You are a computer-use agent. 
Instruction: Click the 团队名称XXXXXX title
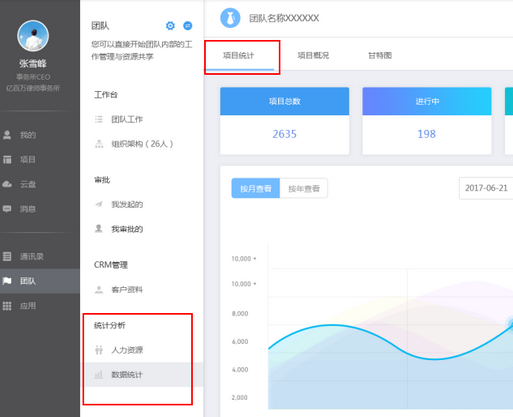click(284, 18)
